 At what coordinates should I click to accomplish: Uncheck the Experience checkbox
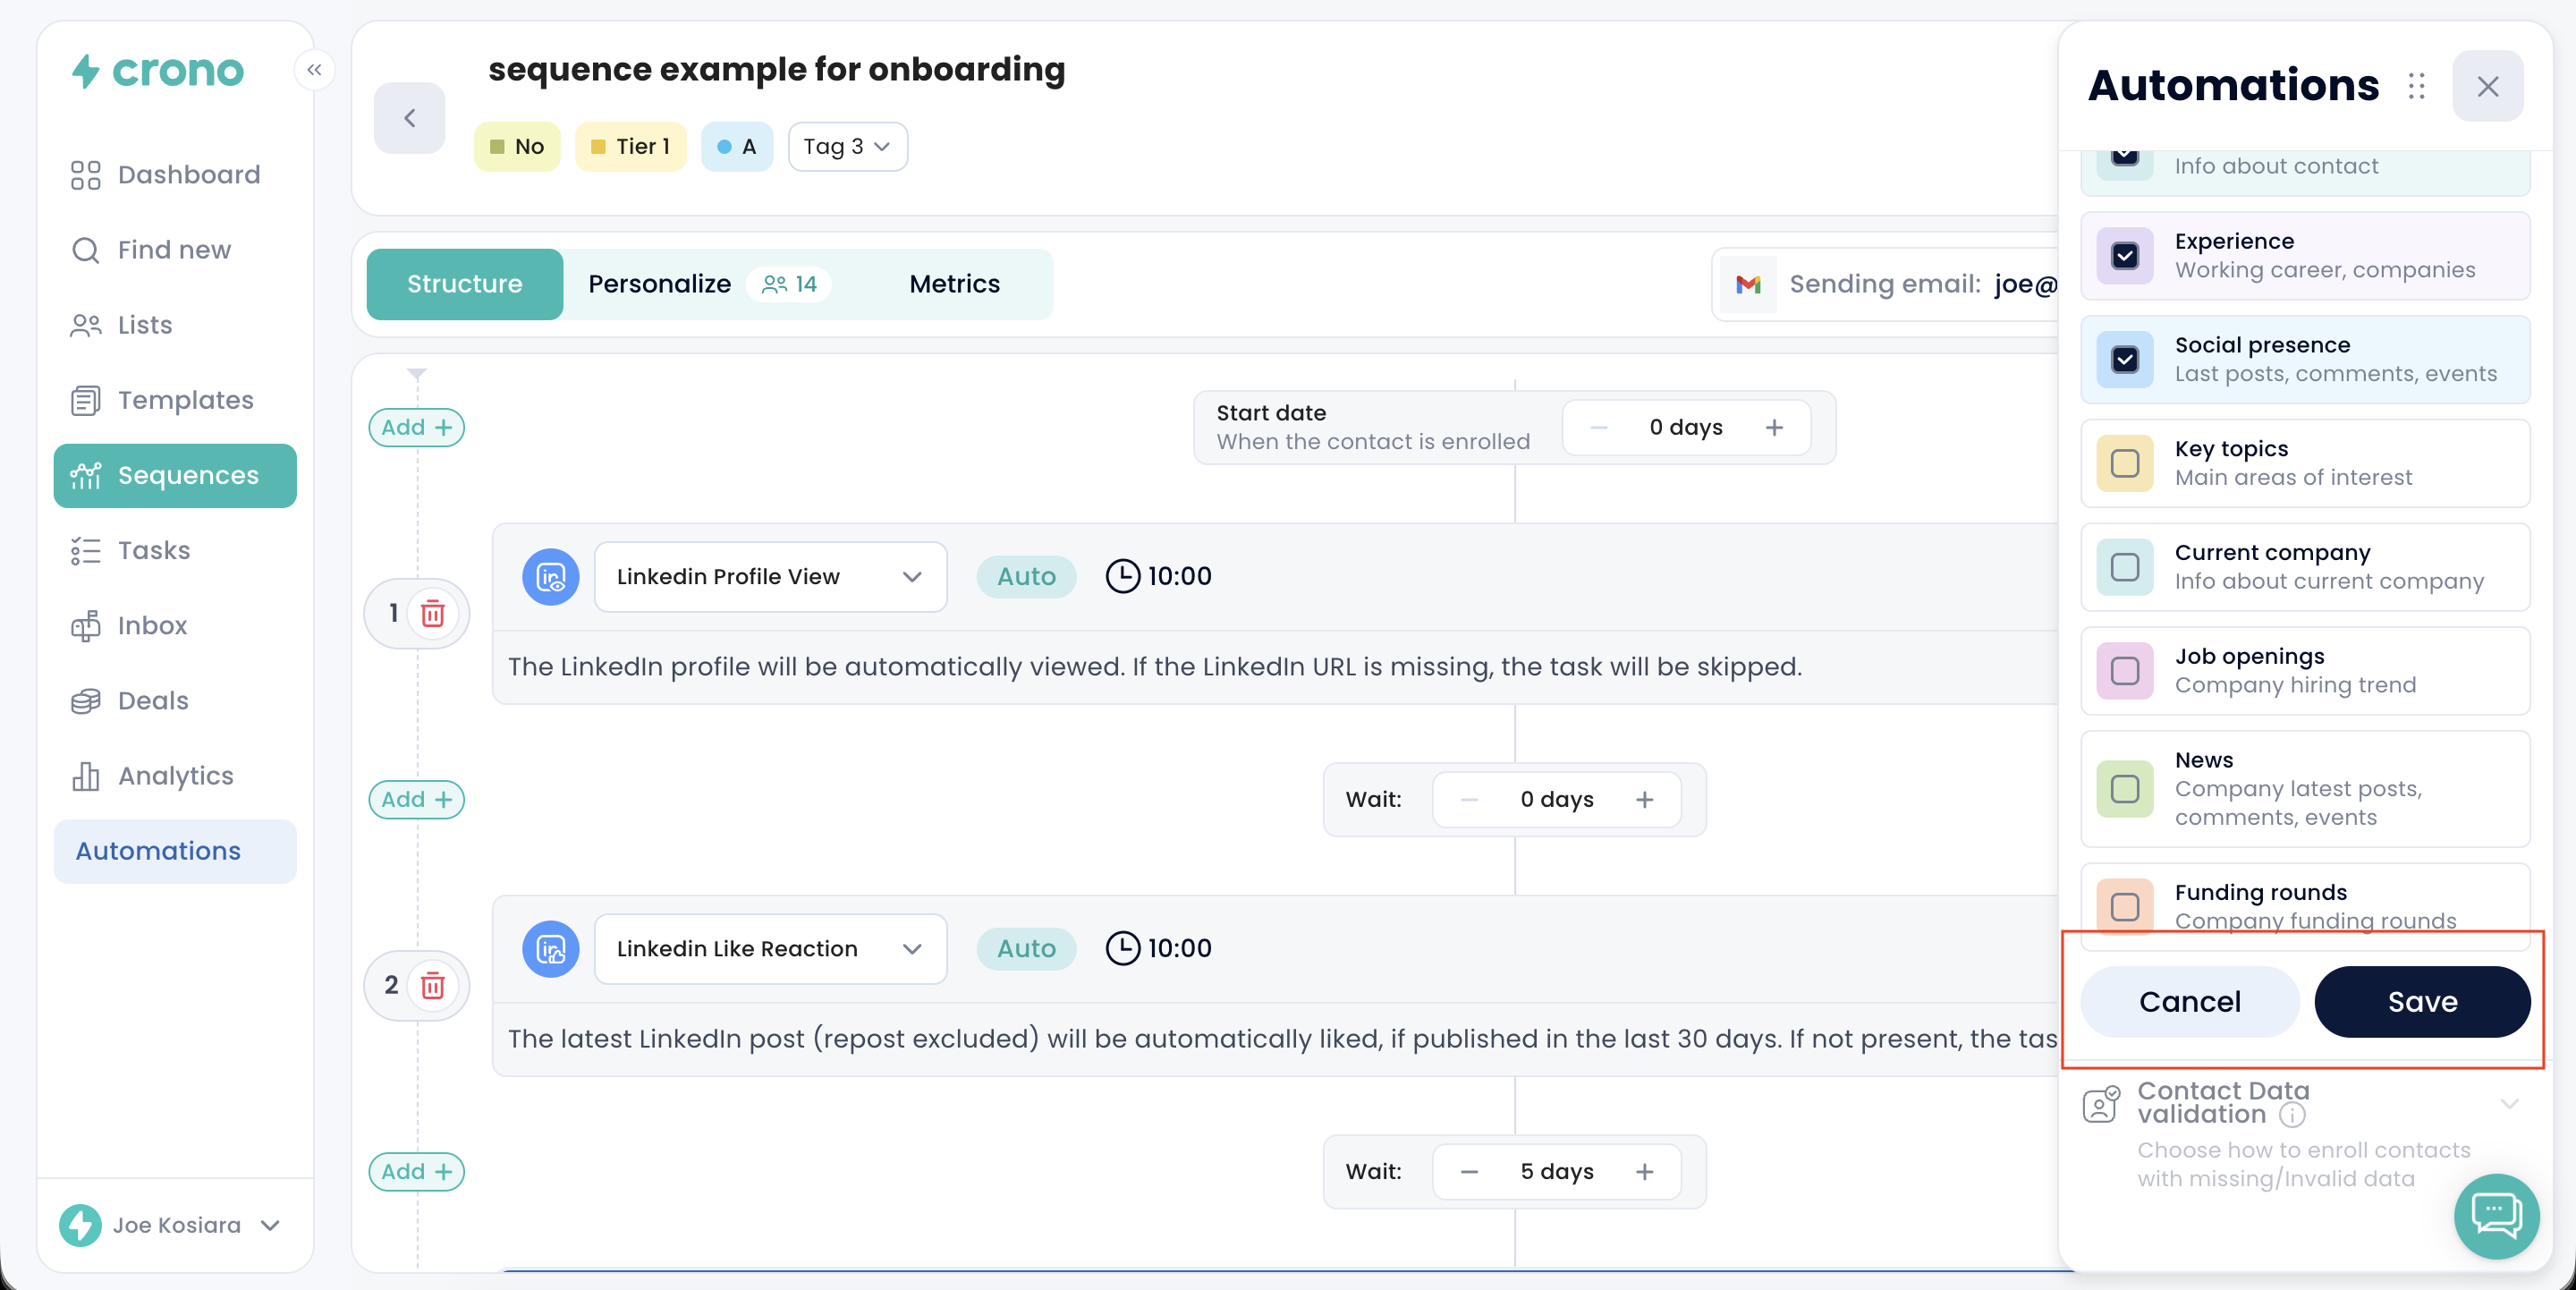(x=2124, y=256)
